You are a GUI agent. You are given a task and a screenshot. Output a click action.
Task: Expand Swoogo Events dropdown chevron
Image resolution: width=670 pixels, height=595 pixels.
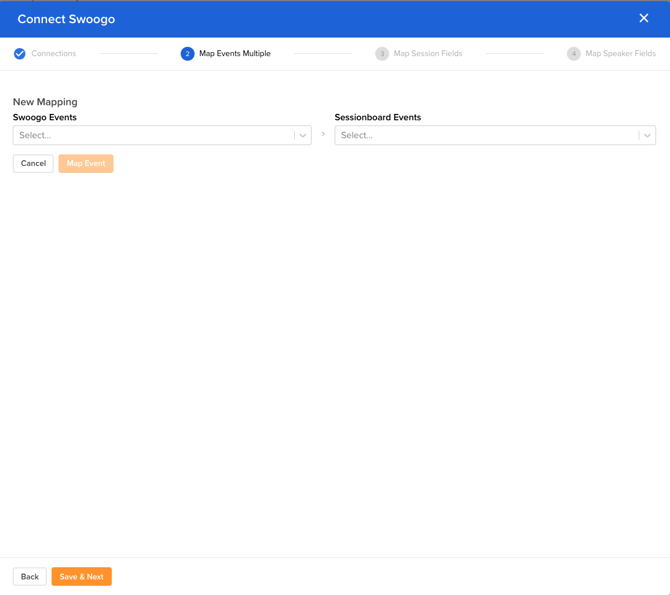pos(303,135)
